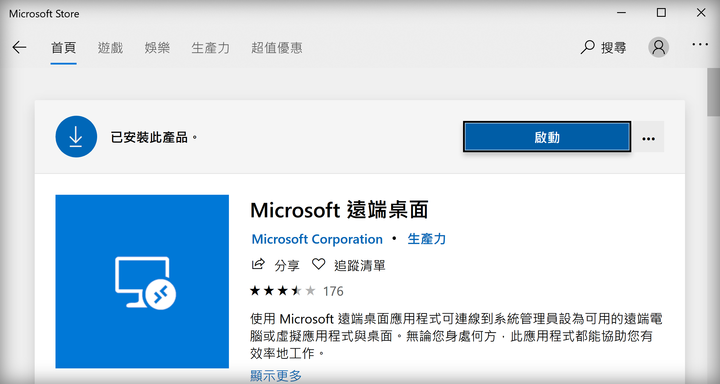The image size is (720, 384).
Task: Expand more options beside 啟動 button
Action: click(x=648, y=137)
